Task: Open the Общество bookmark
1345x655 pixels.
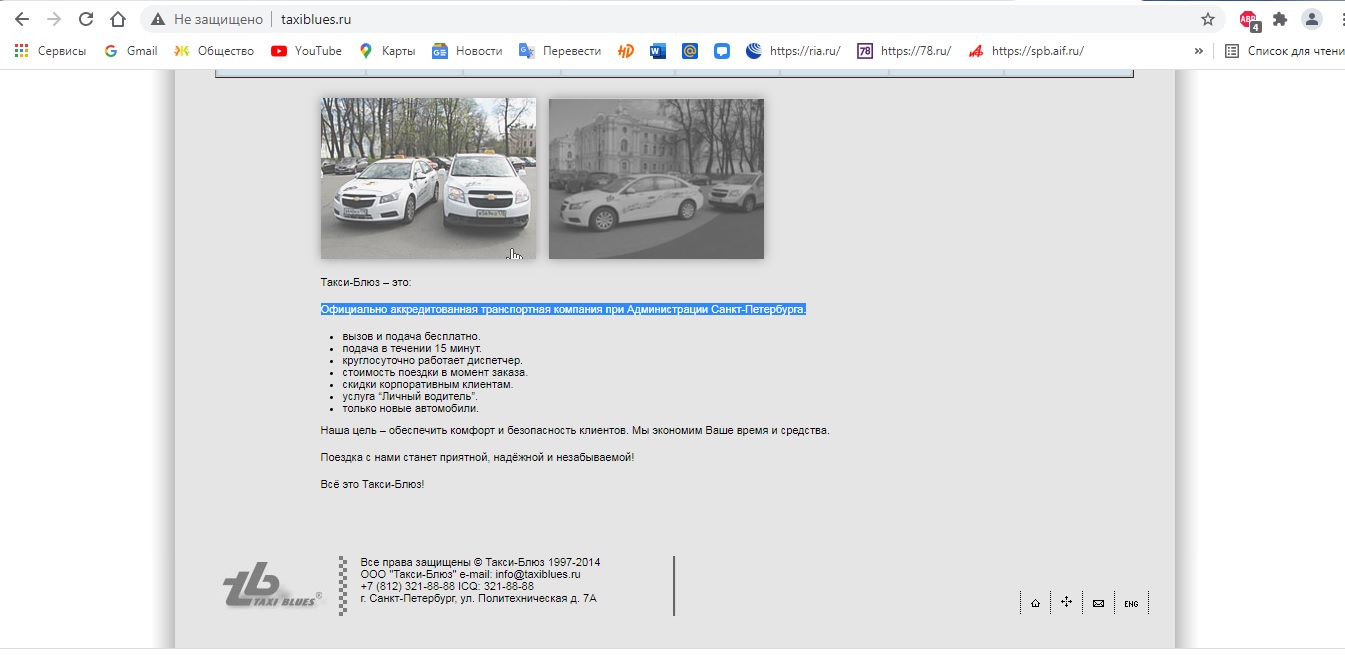Action: point(214,51)
